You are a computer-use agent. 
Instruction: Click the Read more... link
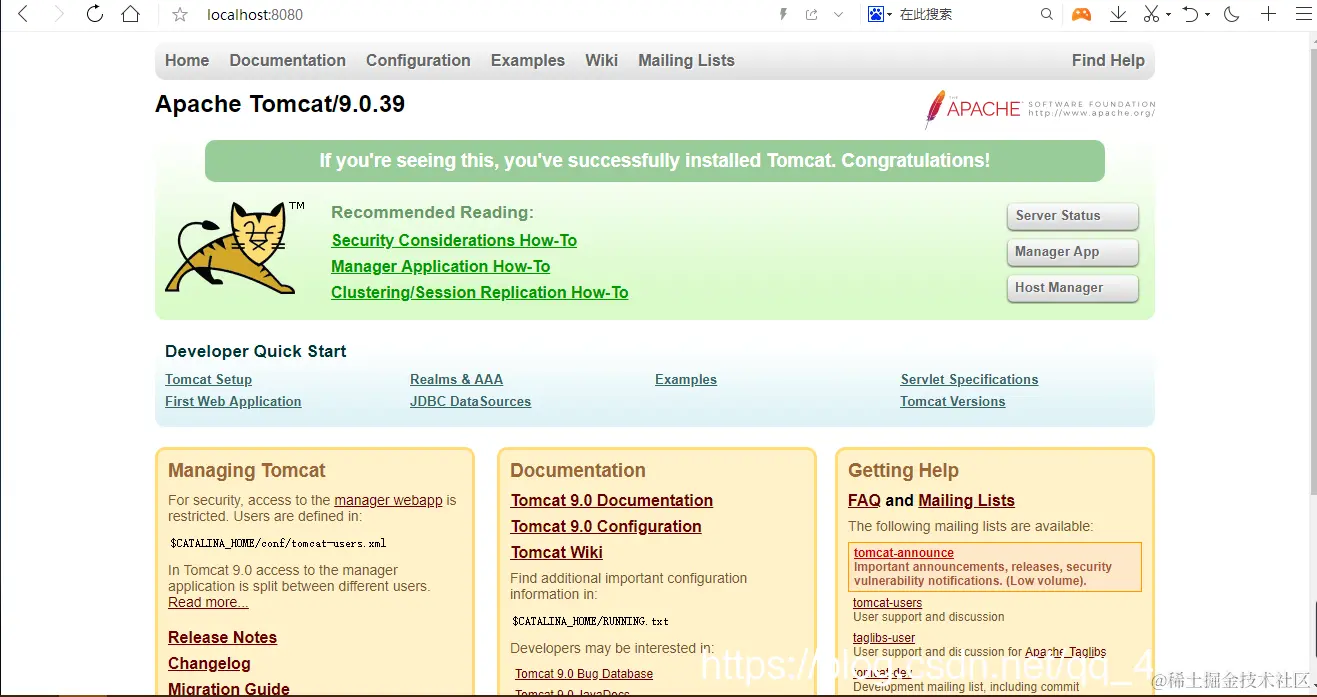click(x=208, y=602)
